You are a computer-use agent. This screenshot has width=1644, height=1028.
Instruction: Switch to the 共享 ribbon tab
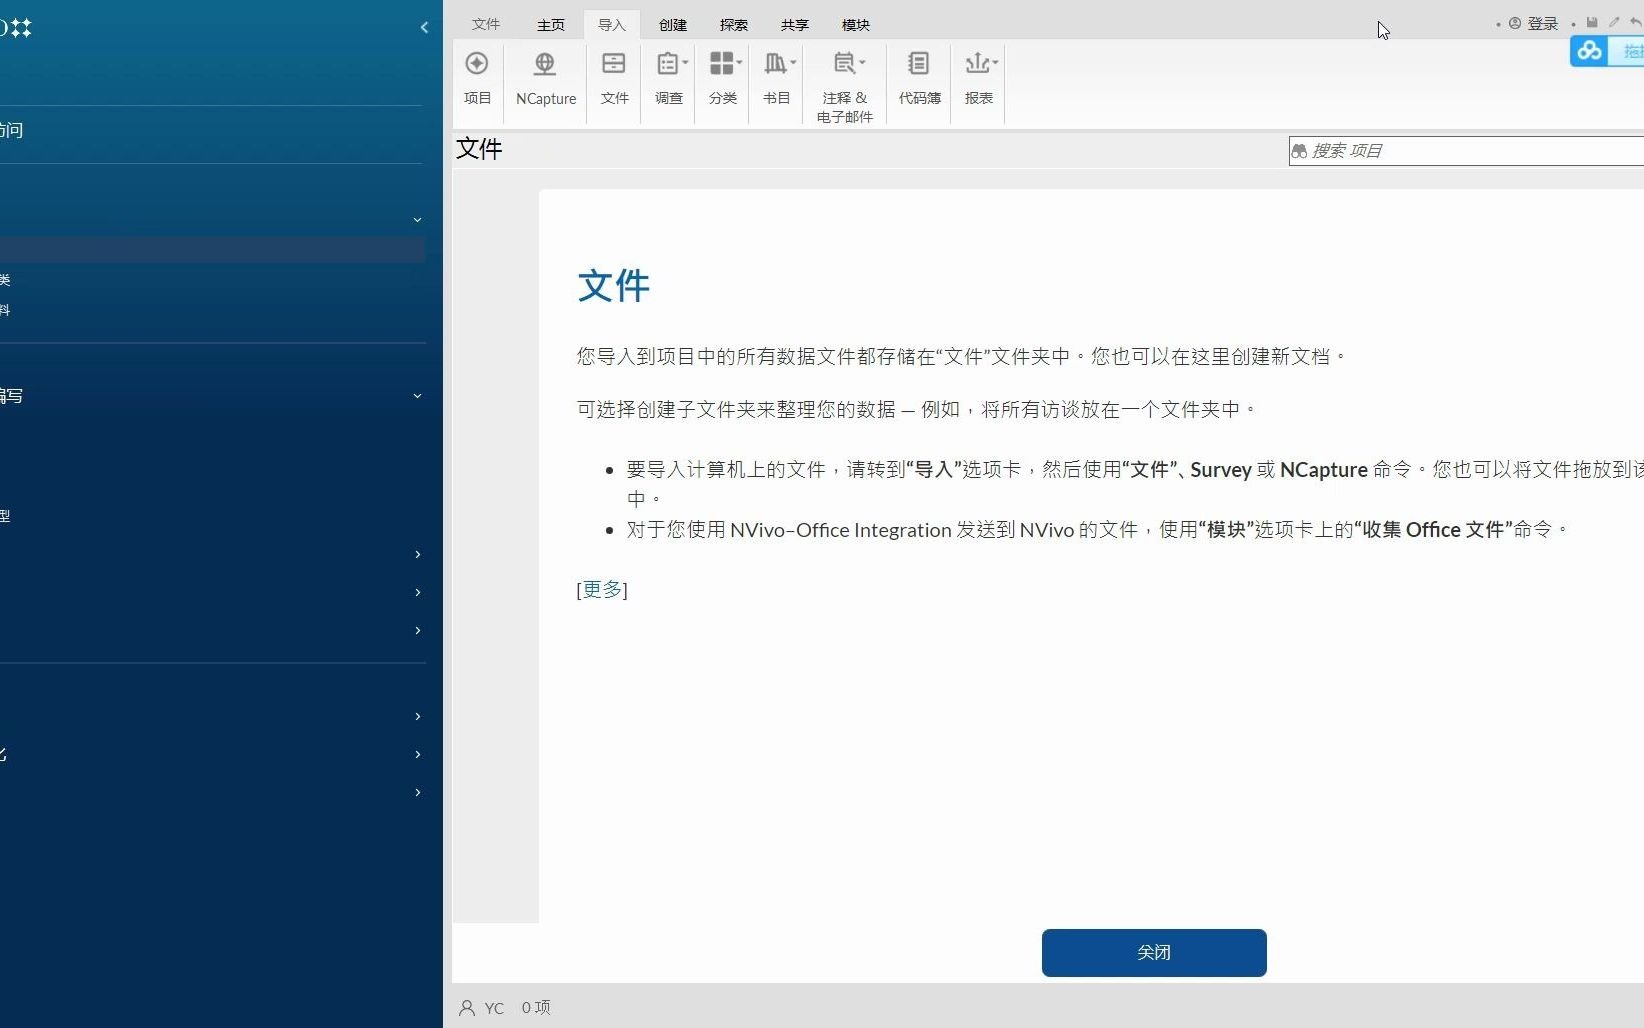795,24
